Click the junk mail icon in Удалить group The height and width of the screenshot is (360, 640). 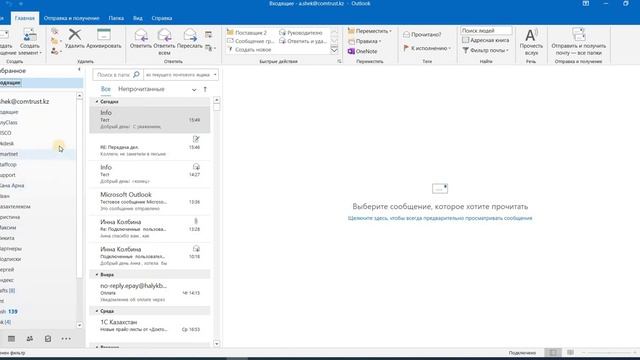click(x=55, y=51)
